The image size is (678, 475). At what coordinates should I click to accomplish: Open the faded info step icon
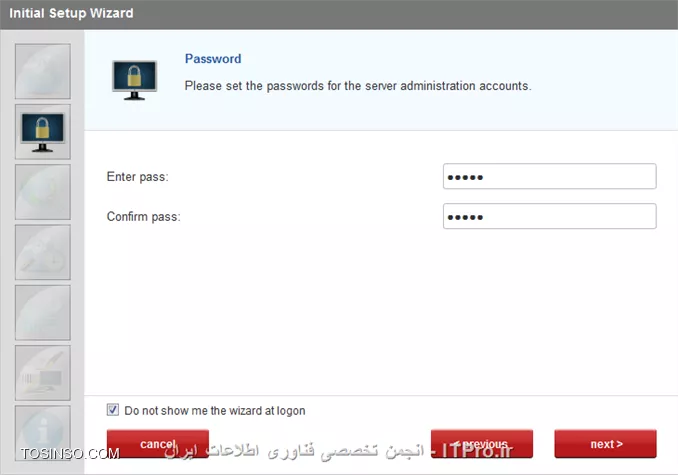43,433
